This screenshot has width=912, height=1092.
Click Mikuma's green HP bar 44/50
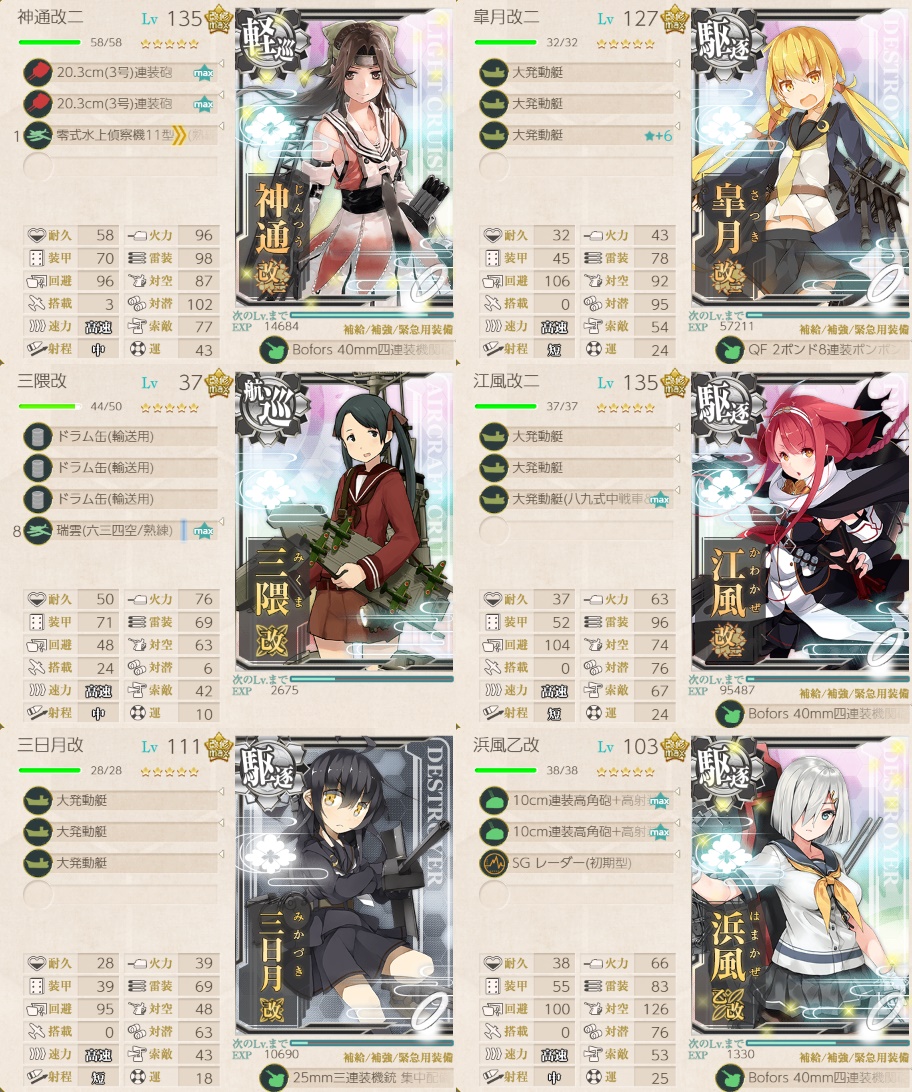pos(49,407)
